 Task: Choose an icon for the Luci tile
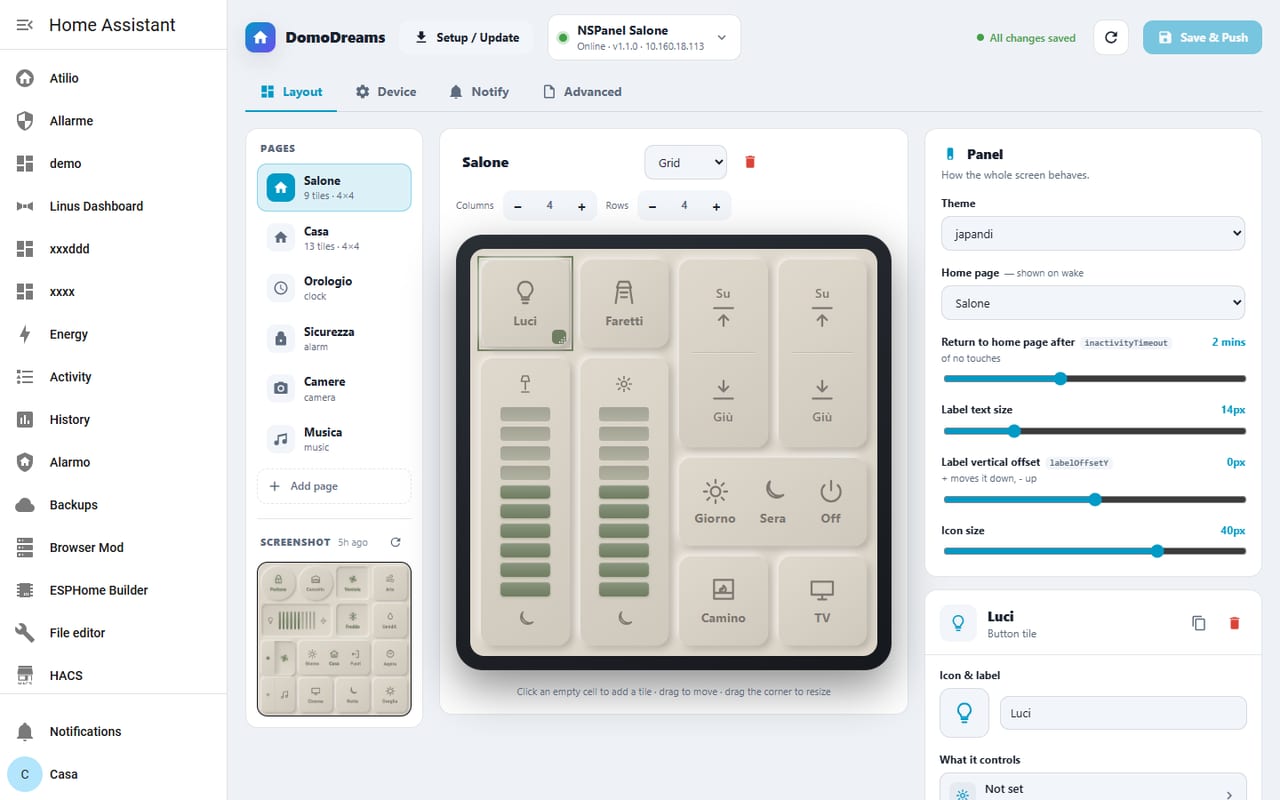[964, 713]
